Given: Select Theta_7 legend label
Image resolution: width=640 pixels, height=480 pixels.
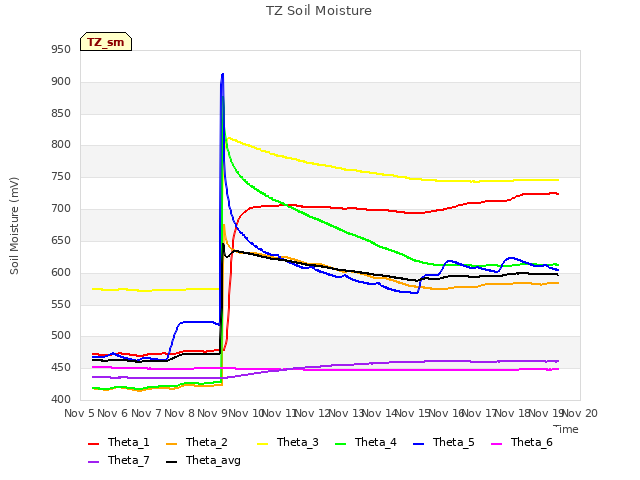Looking at the screenshot, I should coord(129,460).
